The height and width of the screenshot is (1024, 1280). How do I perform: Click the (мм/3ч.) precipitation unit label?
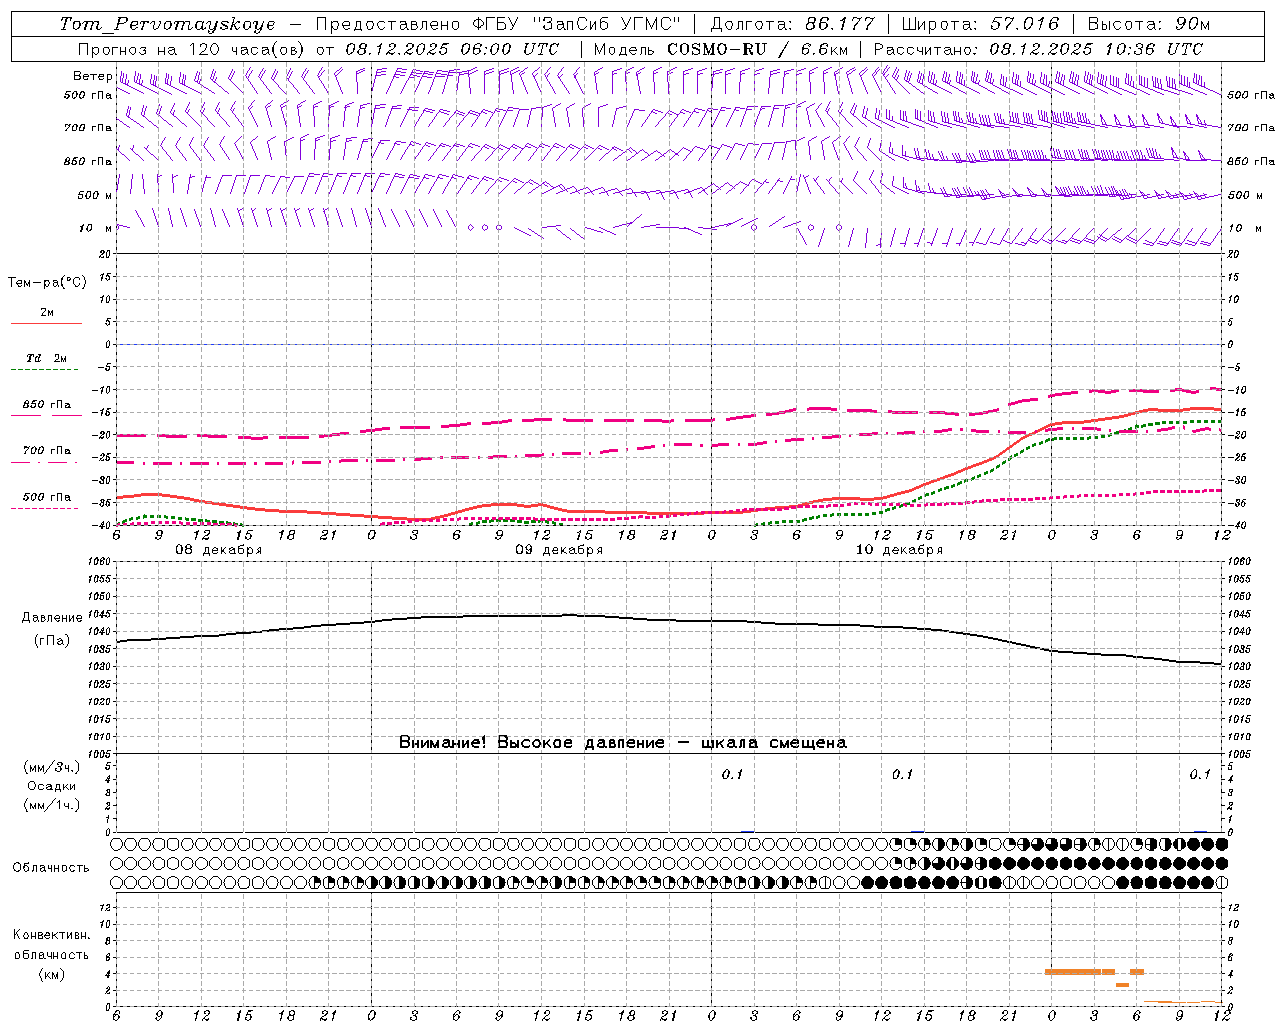(52, 767)
